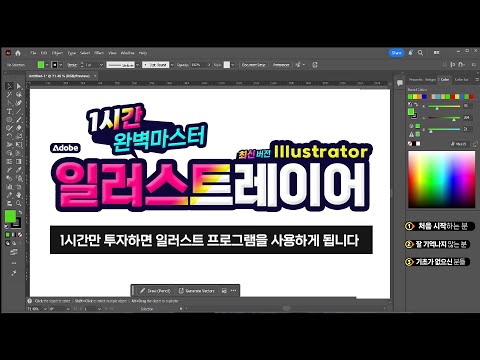This screenshot has height=360, width=480.
Task: Switch to the Color Guide tab
Action: 462,79
